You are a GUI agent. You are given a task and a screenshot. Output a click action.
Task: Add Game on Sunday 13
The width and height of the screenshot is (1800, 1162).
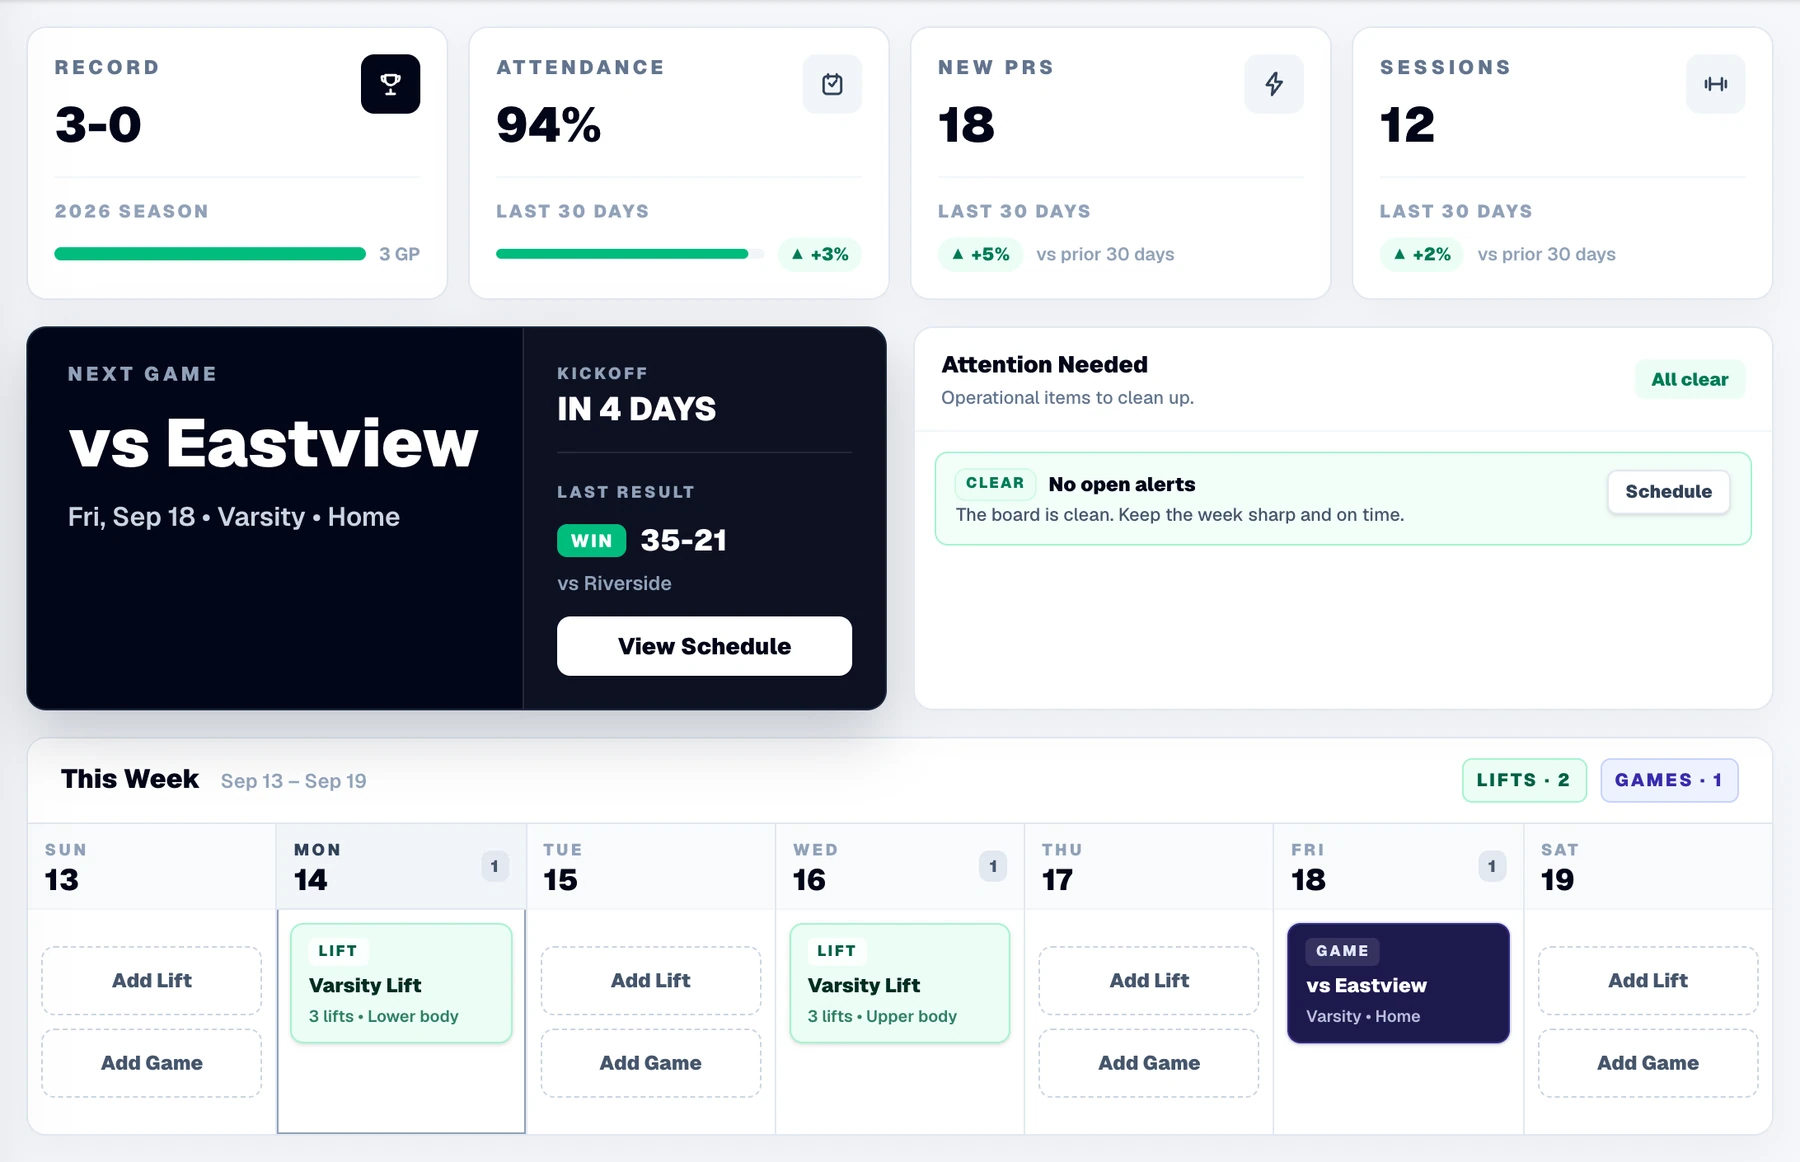coord(152,1063)
